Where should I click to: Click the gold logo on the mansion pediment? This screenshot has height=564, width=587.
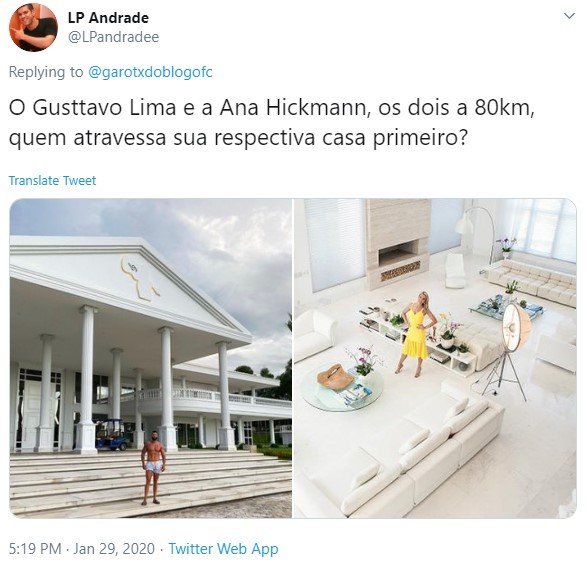pos(140,278)
